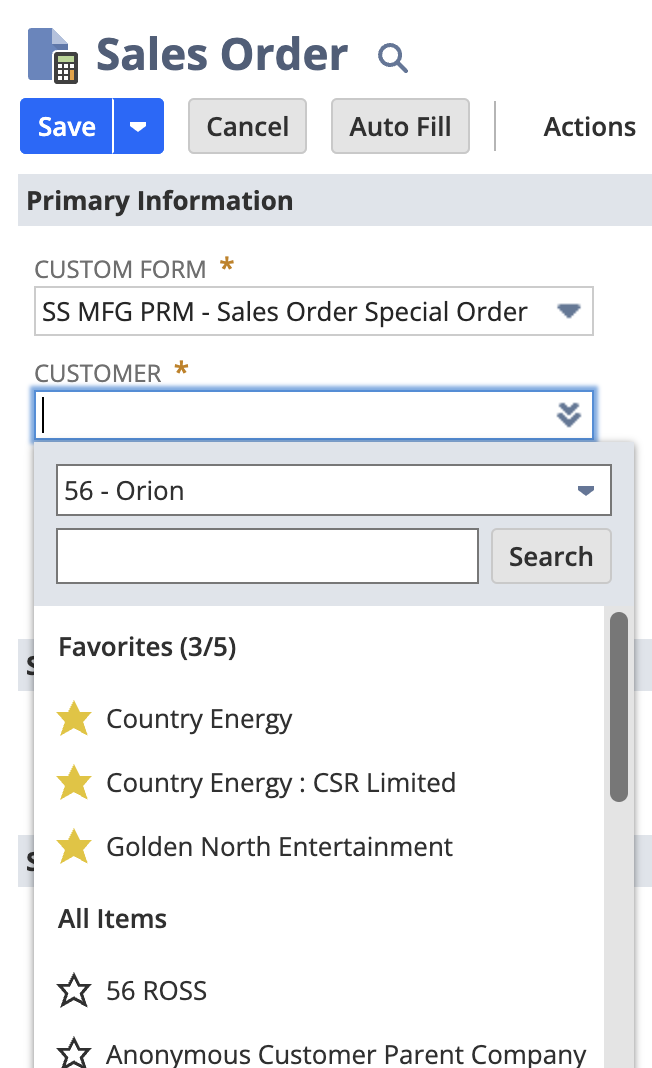
Task: Open the 56 - Orion subsidiary dropdown
Action: tap(585, 491)
